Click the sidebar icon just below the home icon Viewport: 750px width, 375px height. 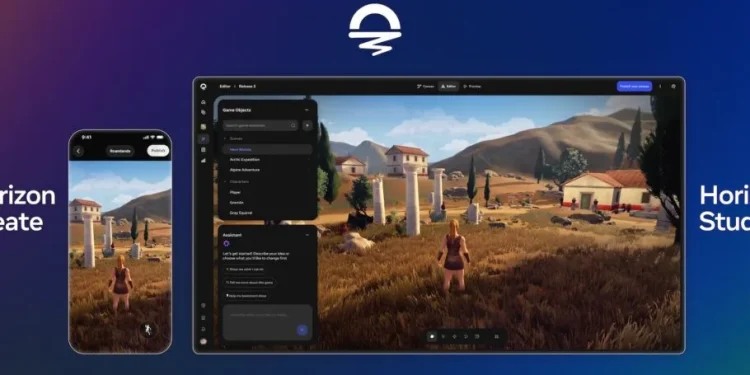click(x=203, y=112)
